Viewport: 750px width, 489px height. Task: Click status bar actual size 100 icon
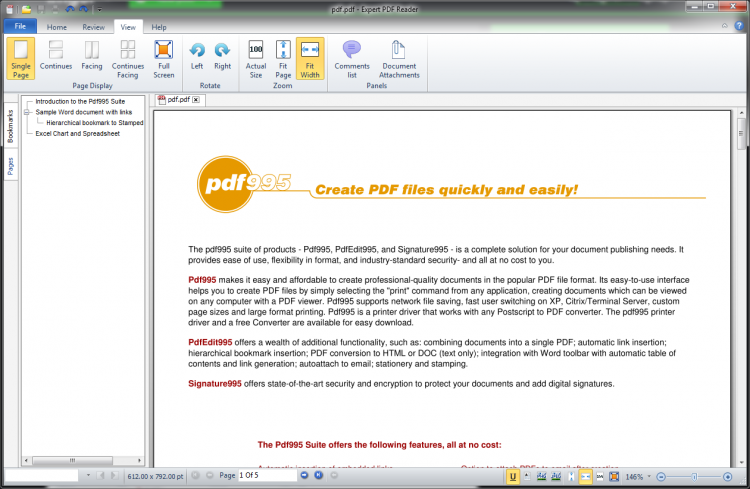click(600, 477)
